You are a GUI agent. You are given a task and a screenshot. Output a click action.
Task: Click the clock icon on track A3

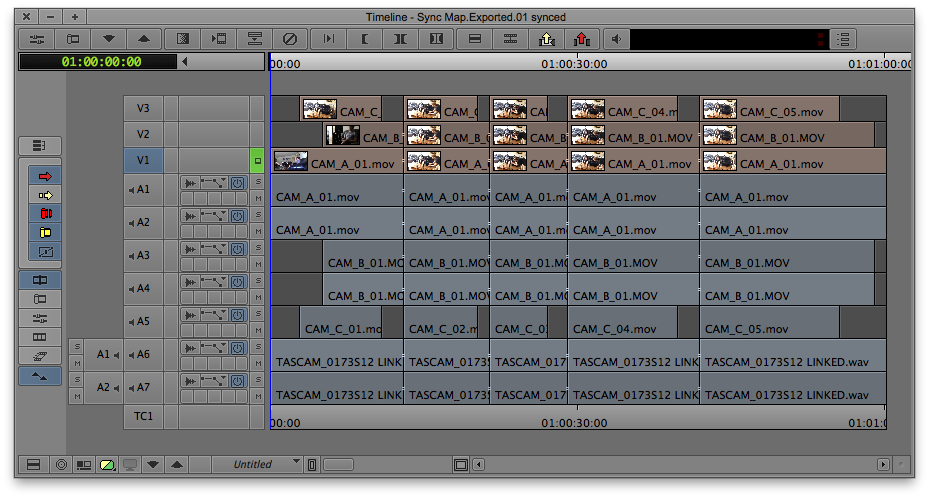tap(238, 249)
